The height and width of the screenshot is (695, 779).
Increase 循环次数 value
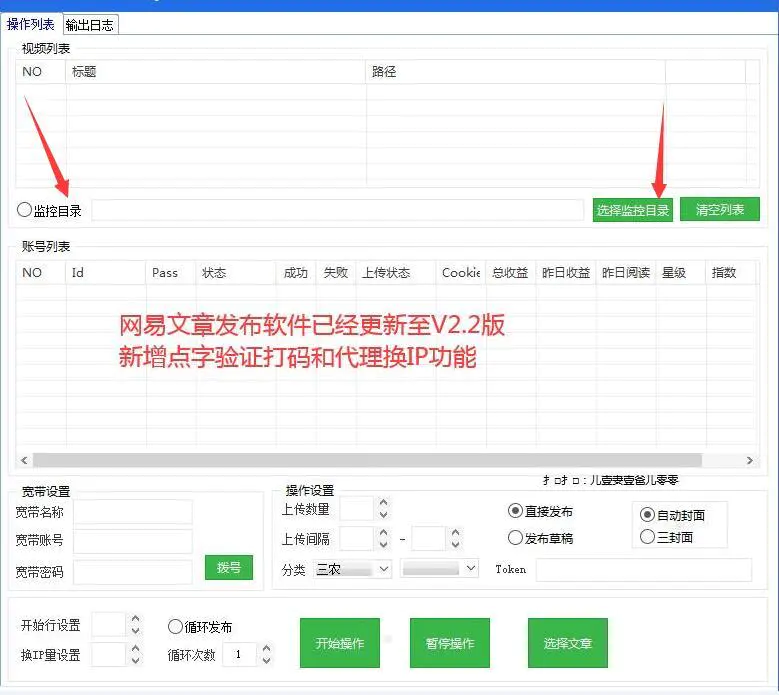267,648
